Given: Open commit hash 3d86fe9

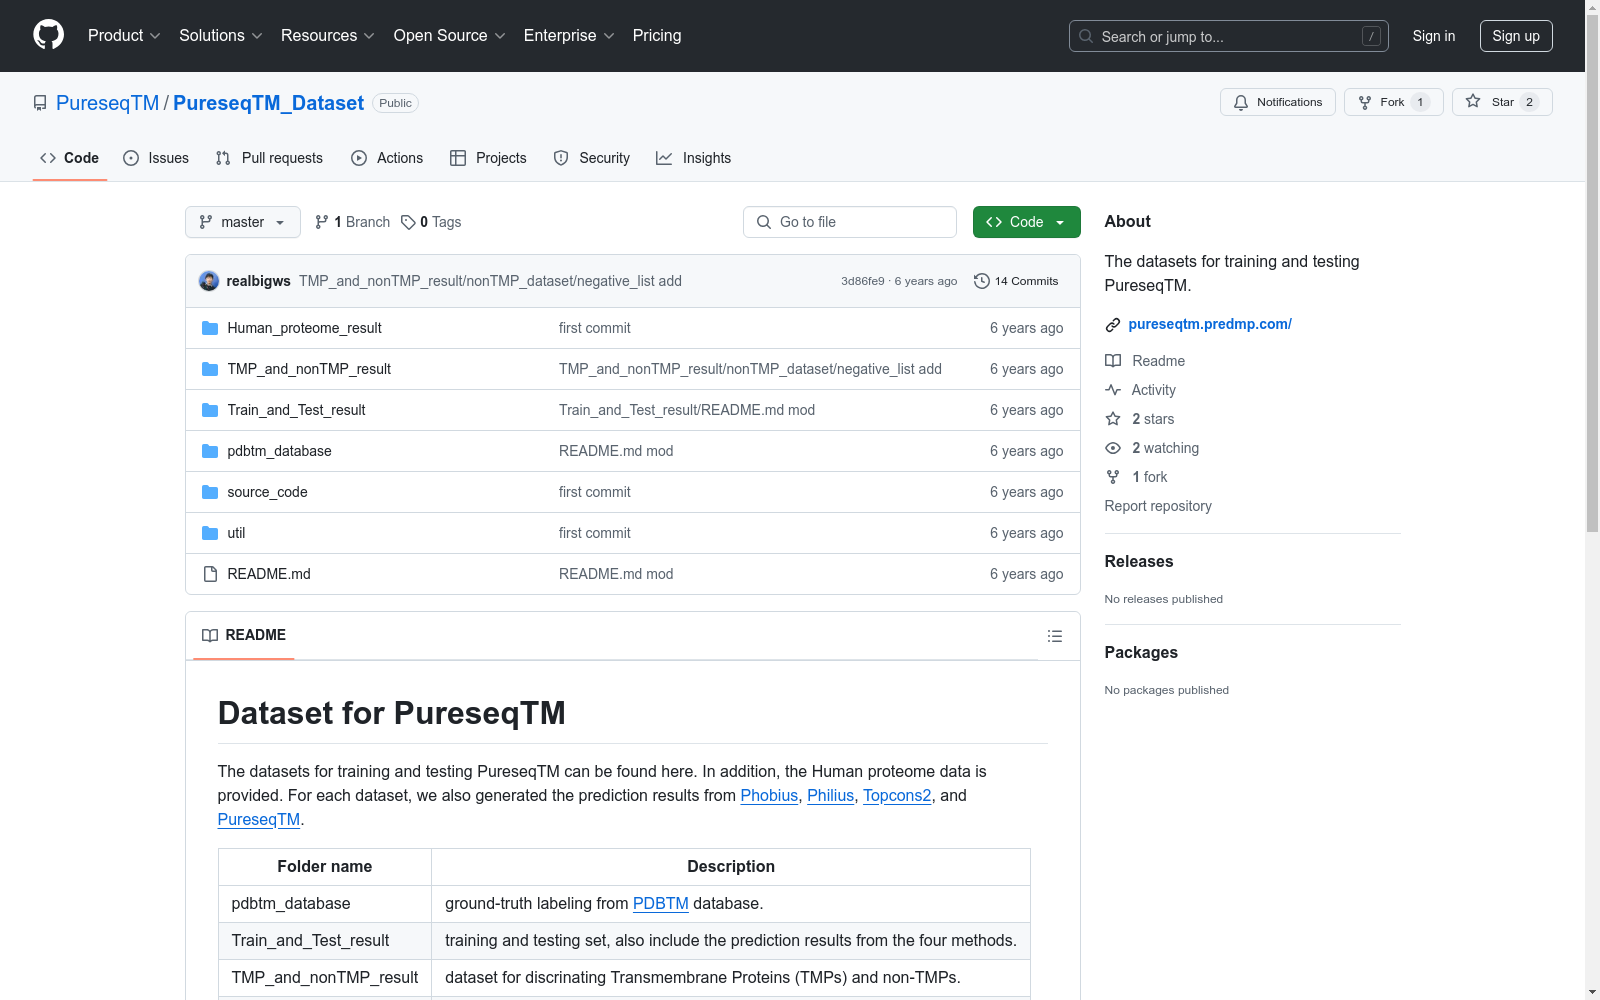Looking at the screenshot, I should pyautogui.click(x=862, y=281).
